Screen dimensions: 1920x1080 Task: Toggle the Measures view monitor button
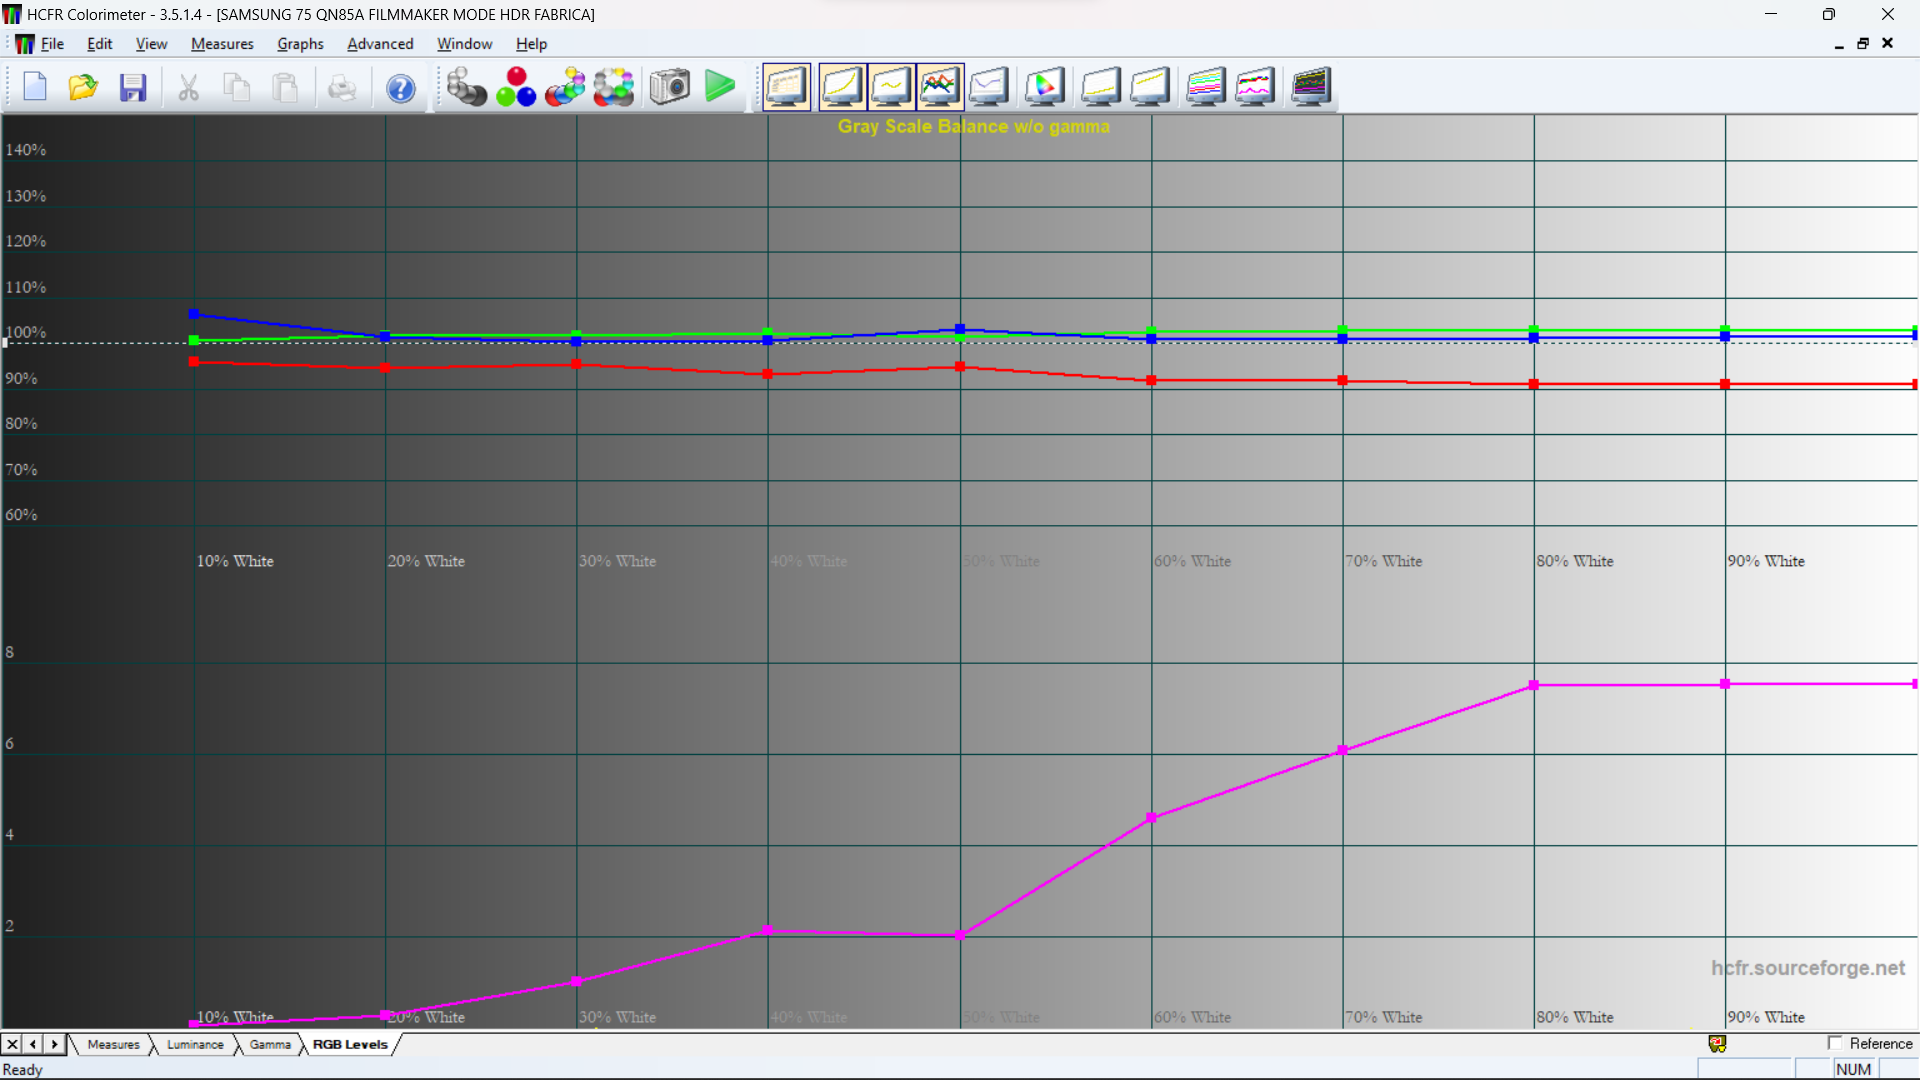[x=786, y=87]
